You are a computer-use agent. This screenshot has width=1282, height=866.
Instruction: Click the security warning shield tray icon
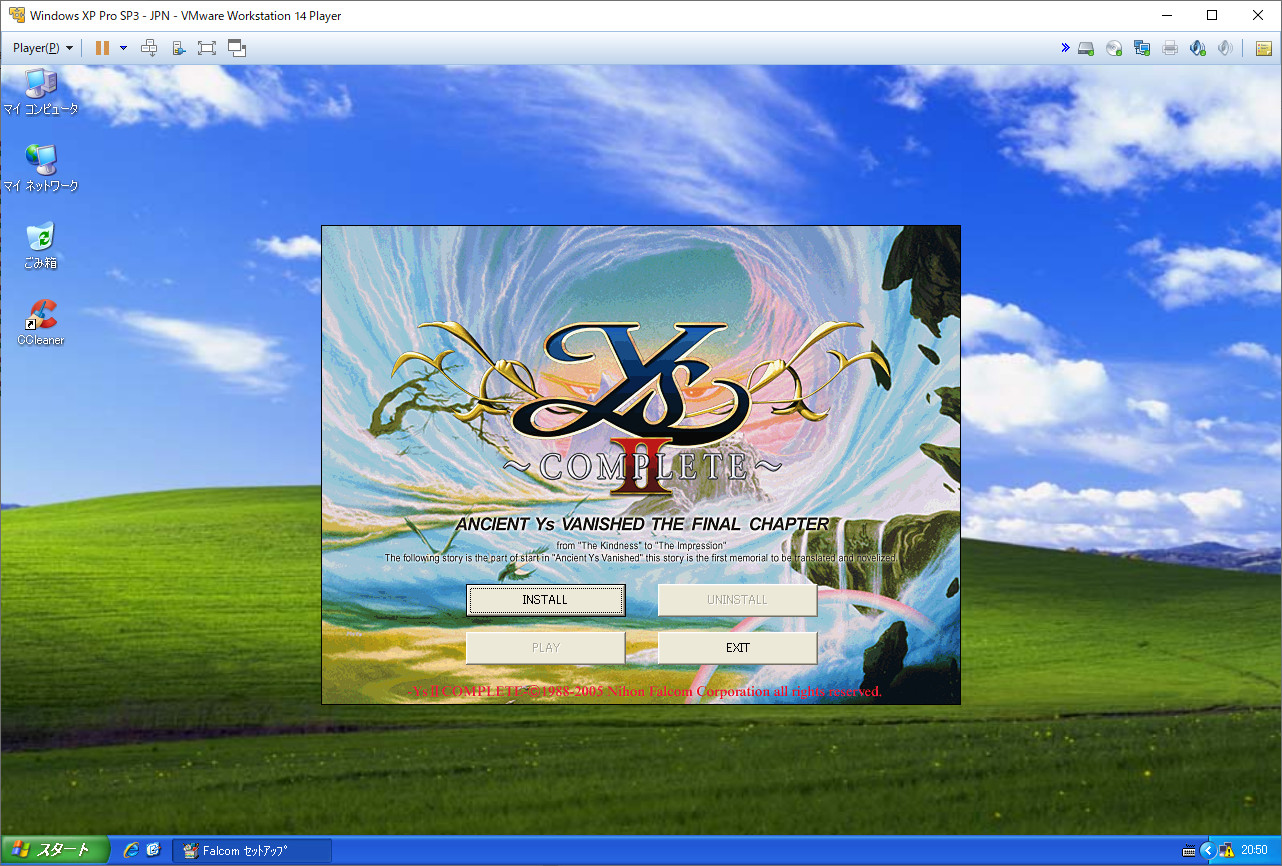coord(1227,850)
